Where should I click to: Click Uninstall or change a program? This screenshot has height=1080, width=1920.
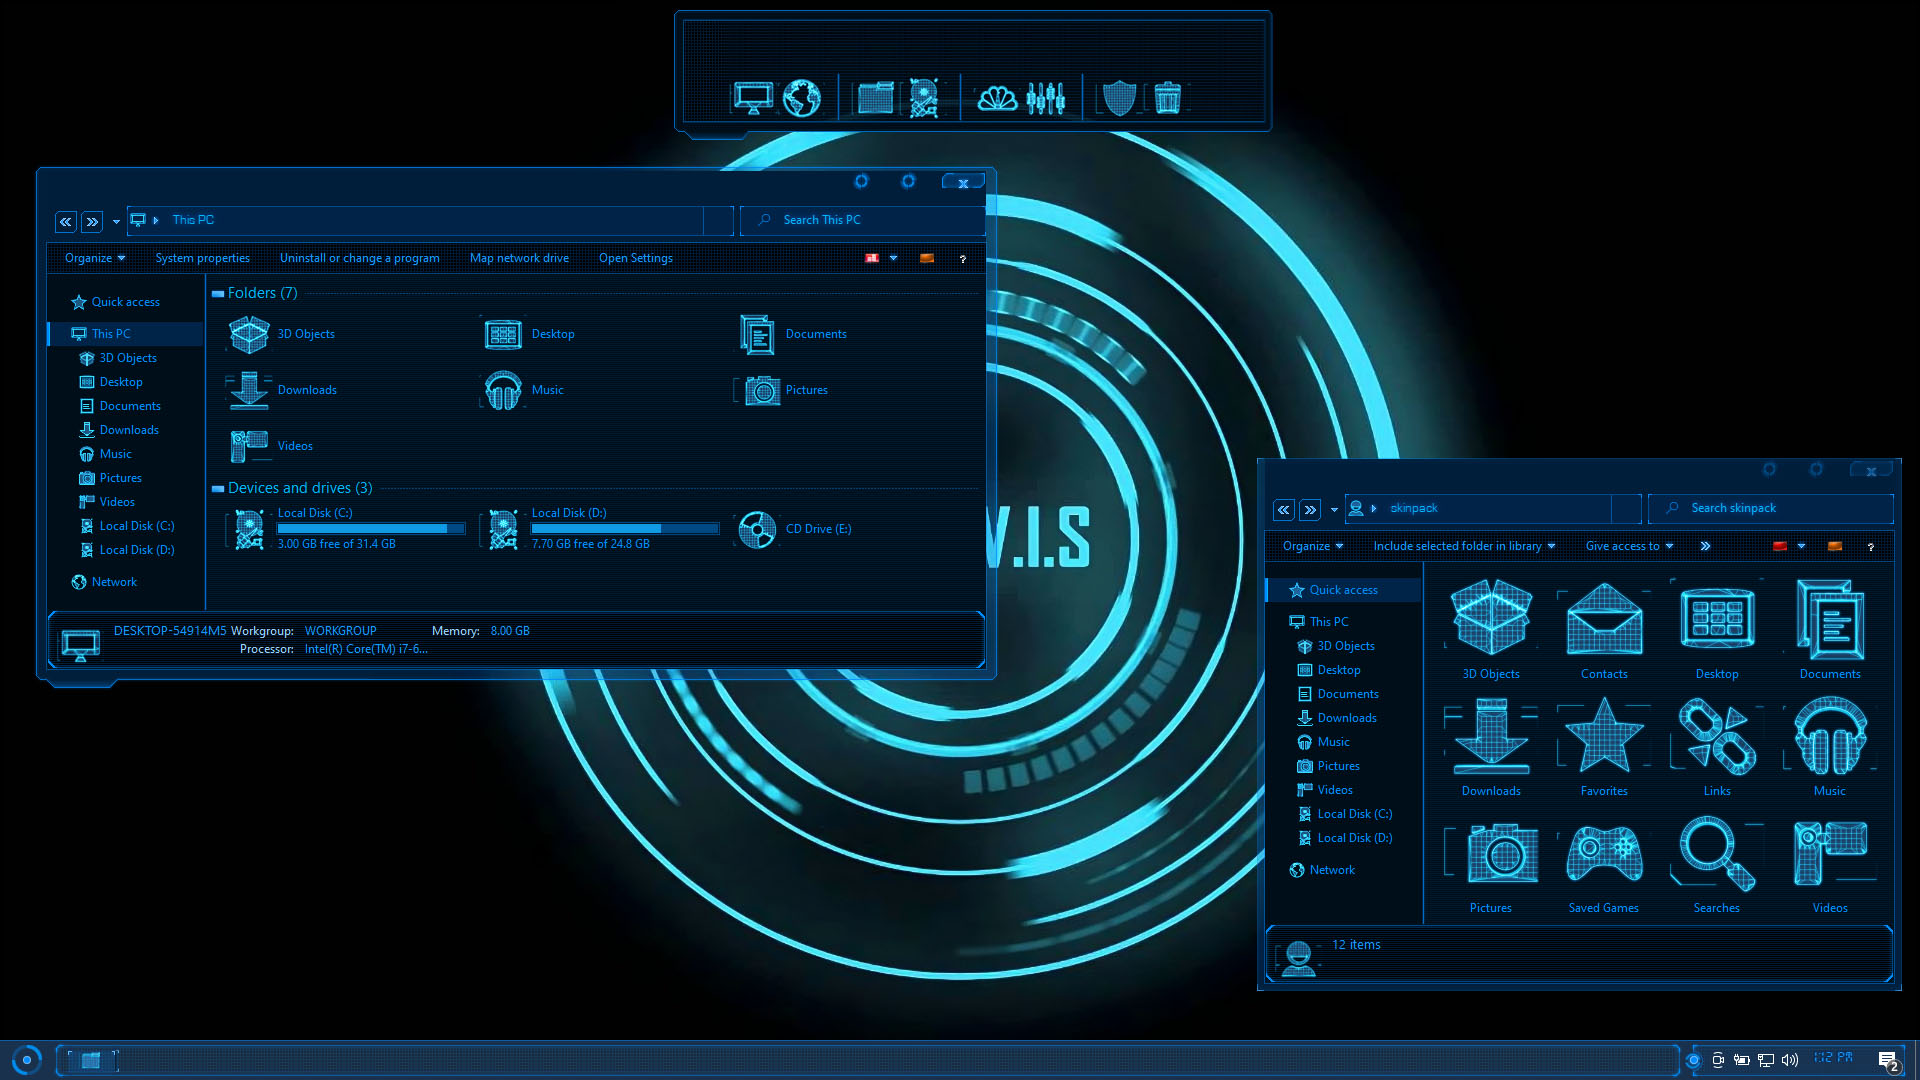point(359,258)
